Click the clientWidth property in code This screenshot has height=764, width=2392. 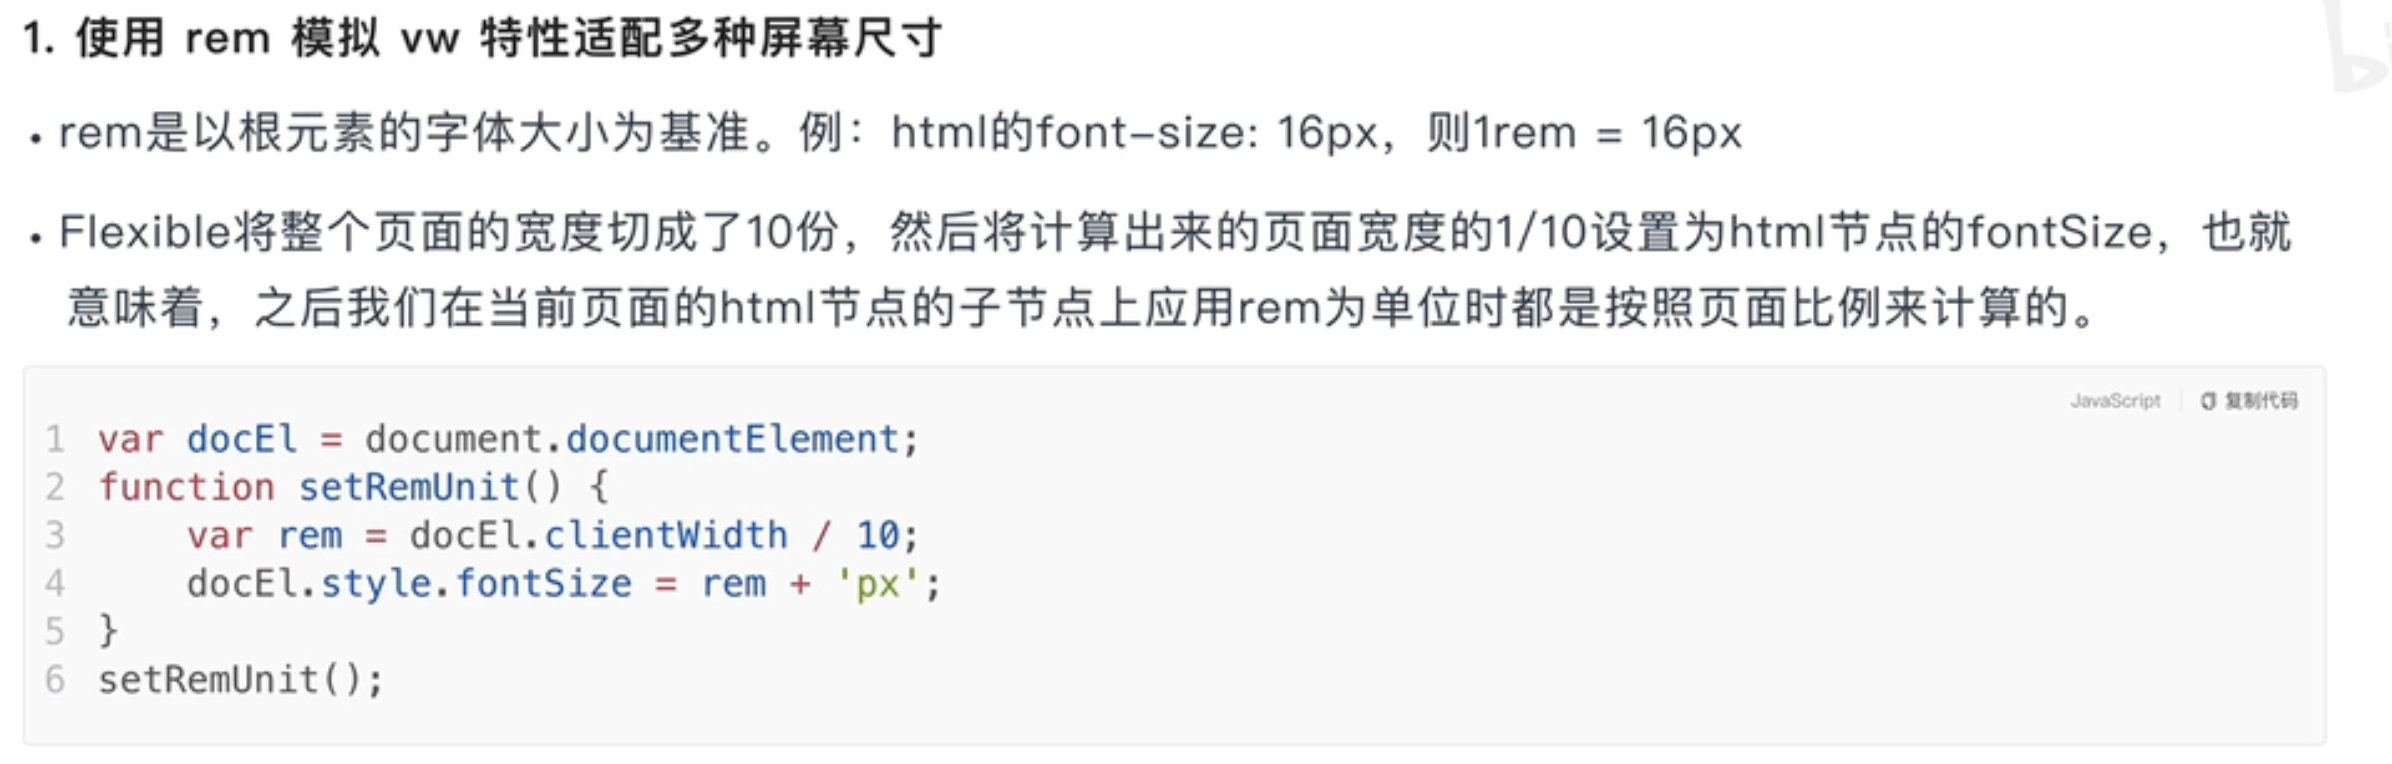(666, 535)
